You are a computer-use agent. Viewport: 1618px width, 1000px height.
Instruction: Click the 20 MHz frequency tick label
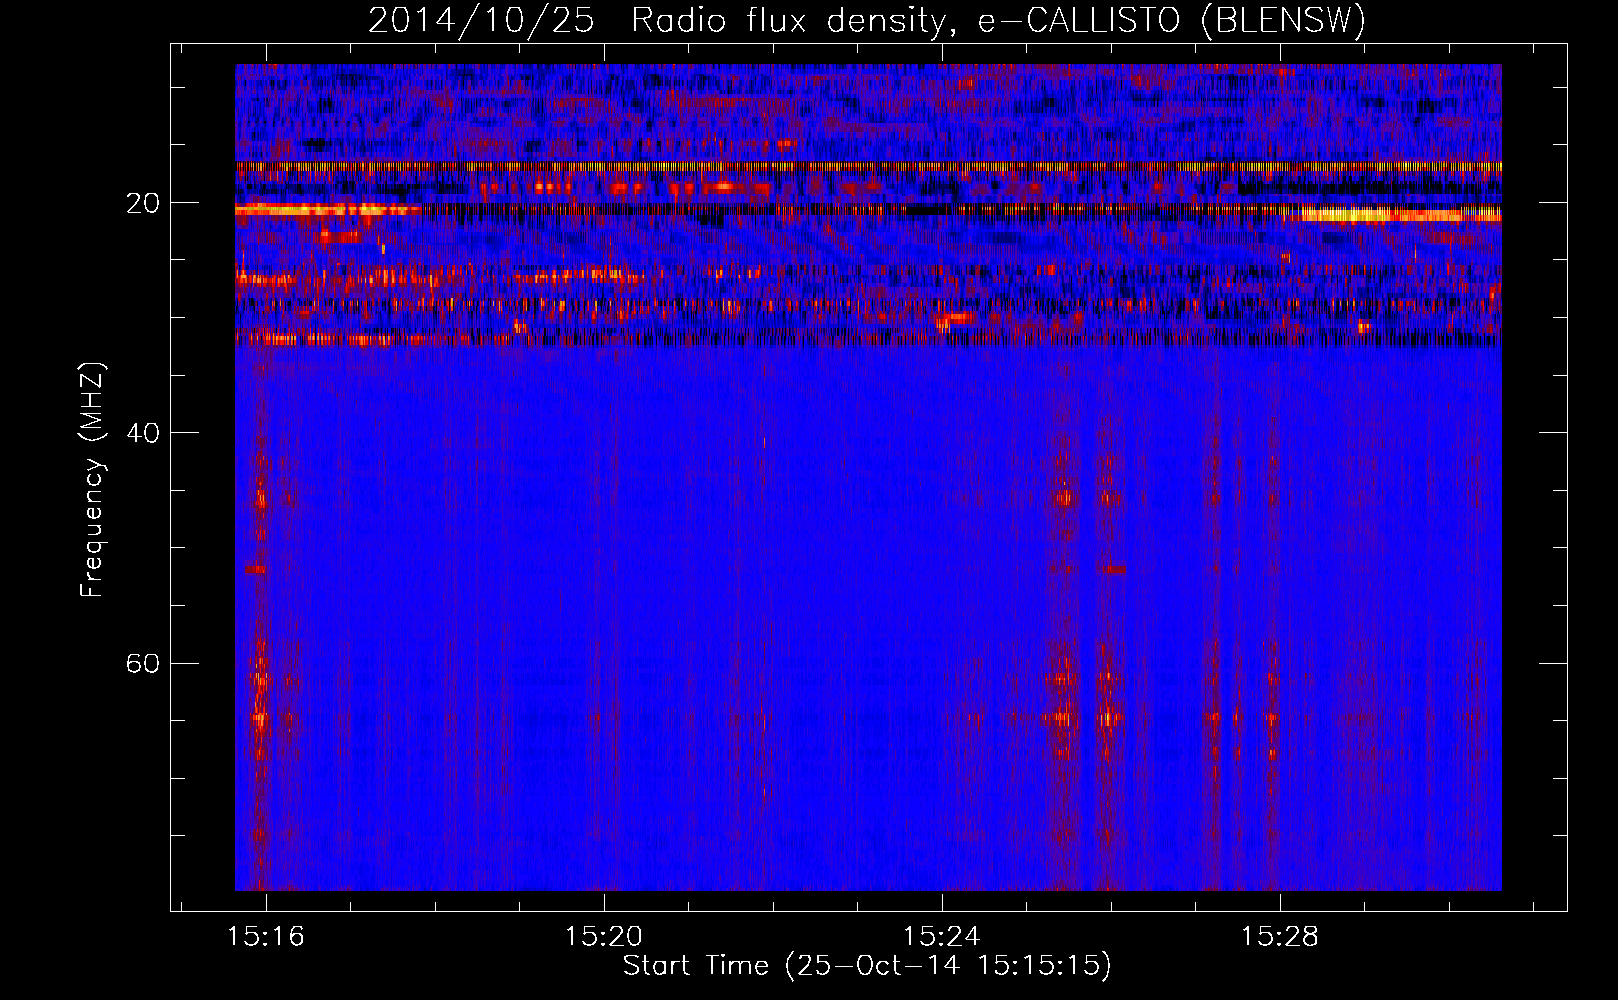(x=143, y=203)
